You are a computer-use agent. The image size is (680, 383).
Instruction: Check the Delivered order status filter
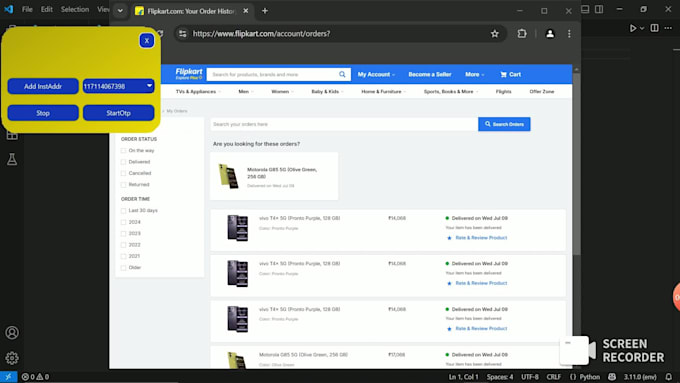(x=123, y=162)
